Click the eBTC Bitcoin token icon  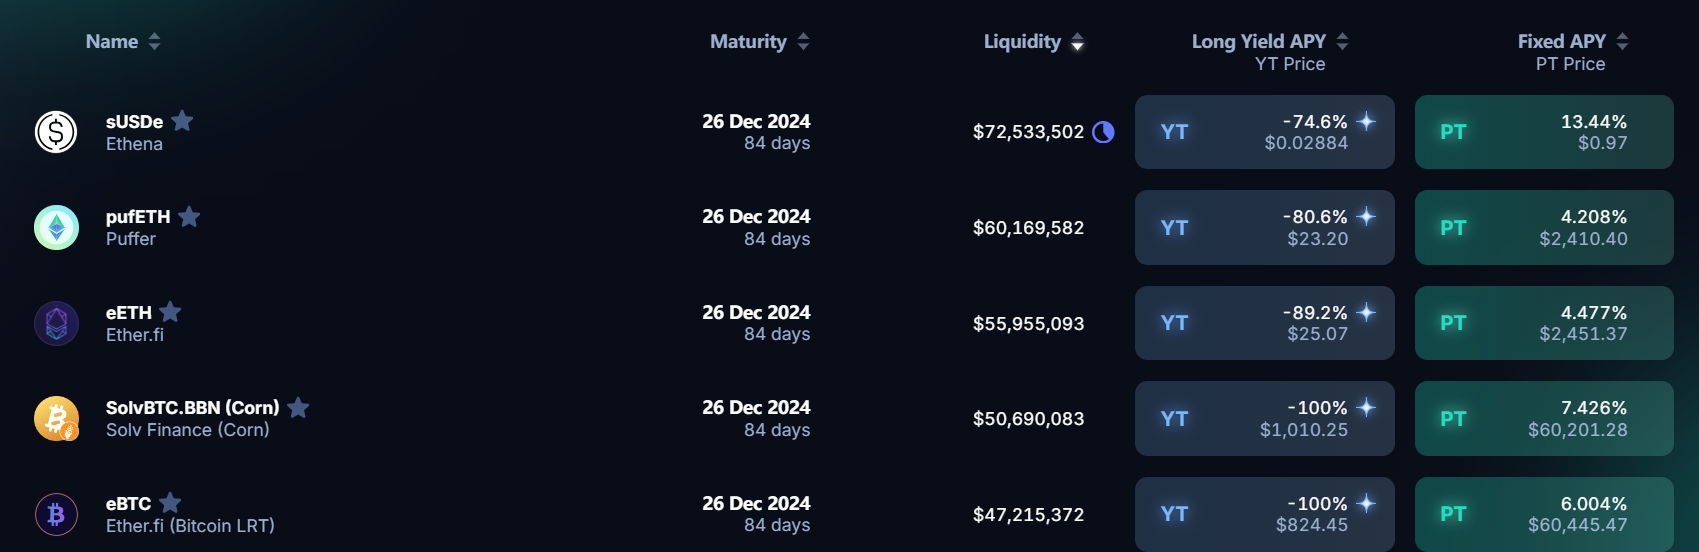(56, 514)
